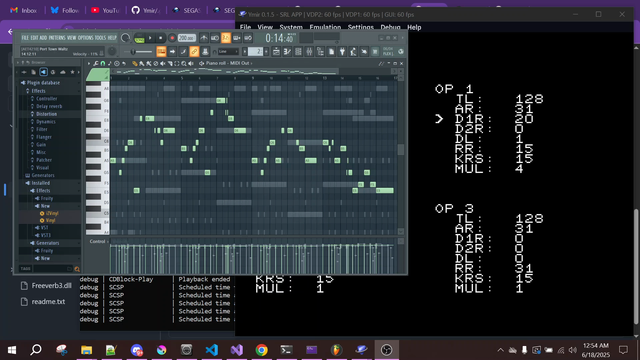Open the Browser view icon in FL toolbar
The height and width of the screenshot is (360, 640).
click(x=320, y=51)
